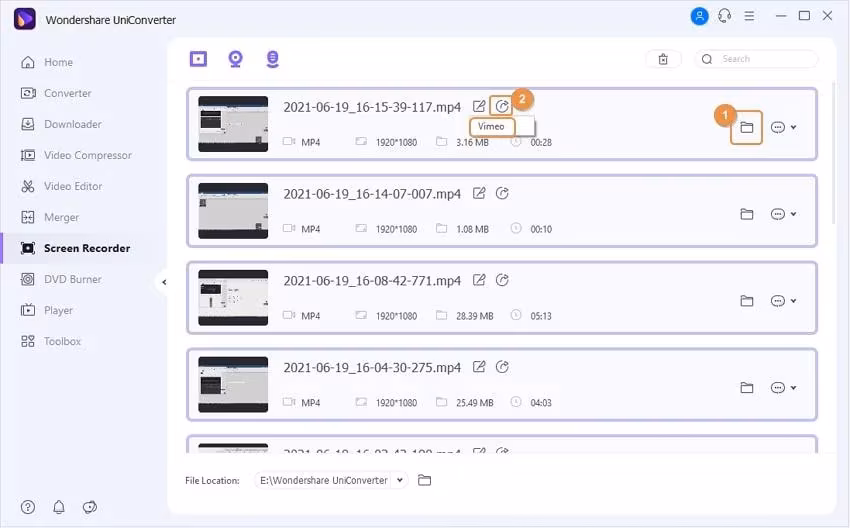Screen dimensions: 850x528
Task: Select file name 2021-06-19_16-04-30-275.mp4
Action: click(372, 367)
